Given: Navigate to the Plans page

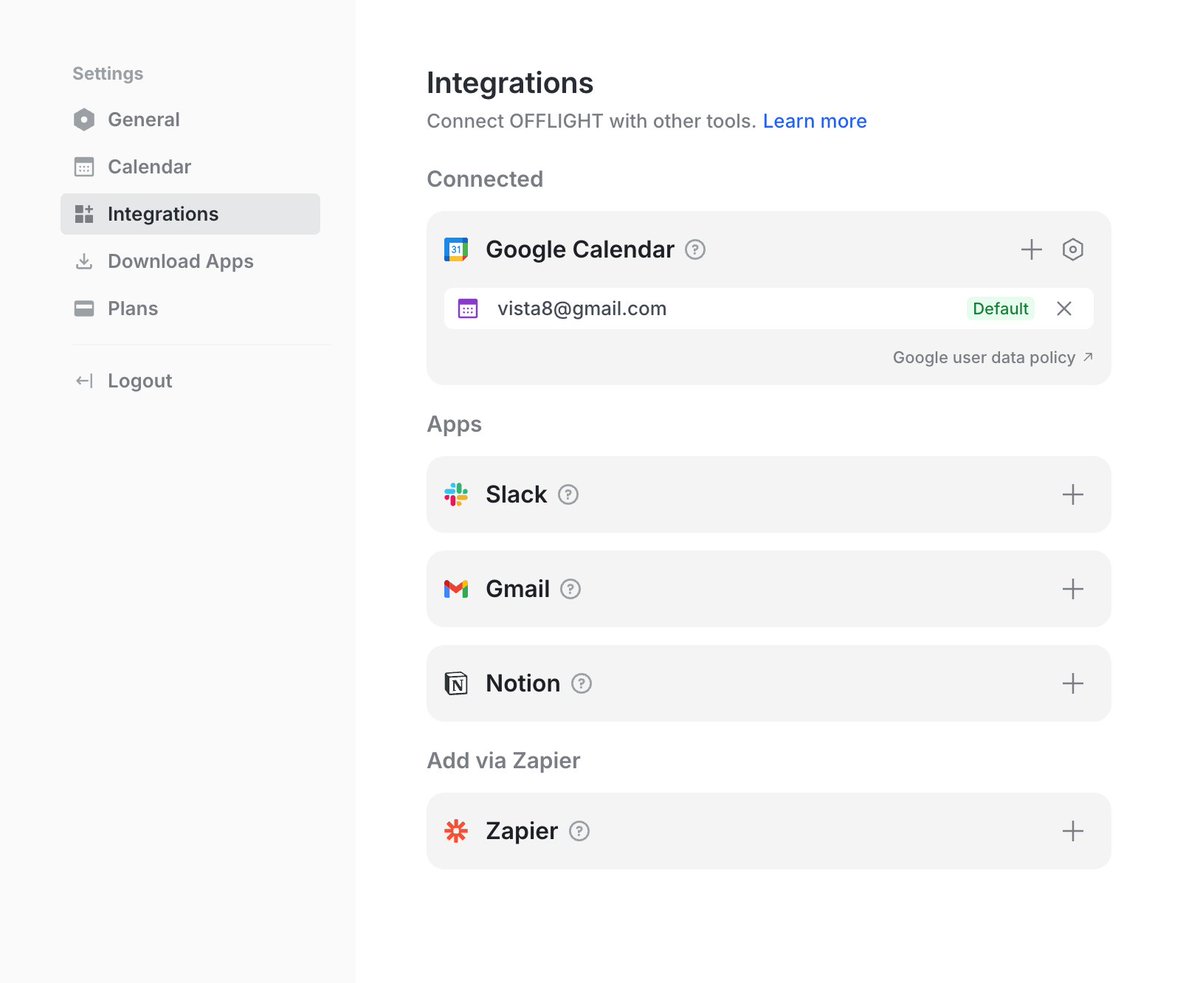Looking at the screenshot, I should point(132,308).
